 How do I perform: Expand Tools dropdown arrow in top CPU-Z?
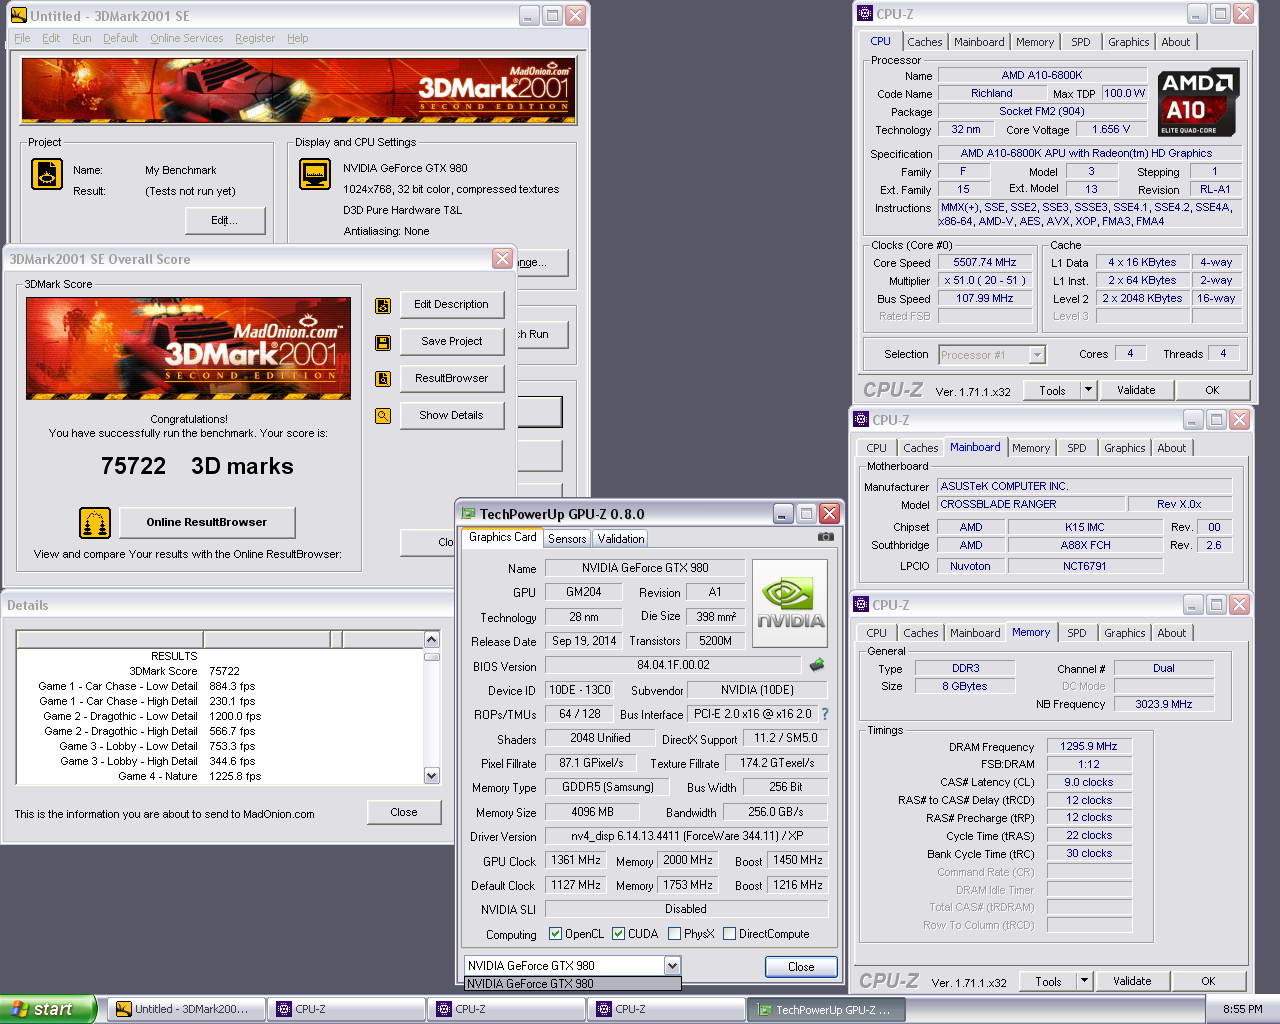point(1089,390)
